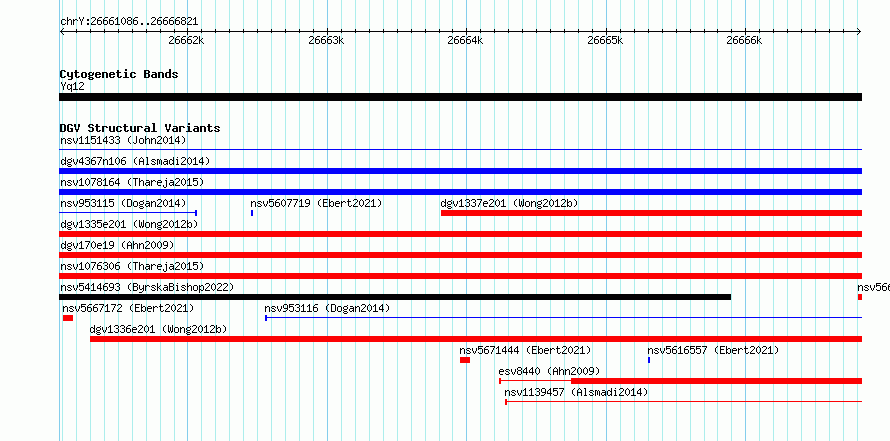Viewport: 890px width, 441px height.
Task: Open variant nsv1078164 (Thareja2015) label
Action: pyautogui.click(x=132, y=182)
